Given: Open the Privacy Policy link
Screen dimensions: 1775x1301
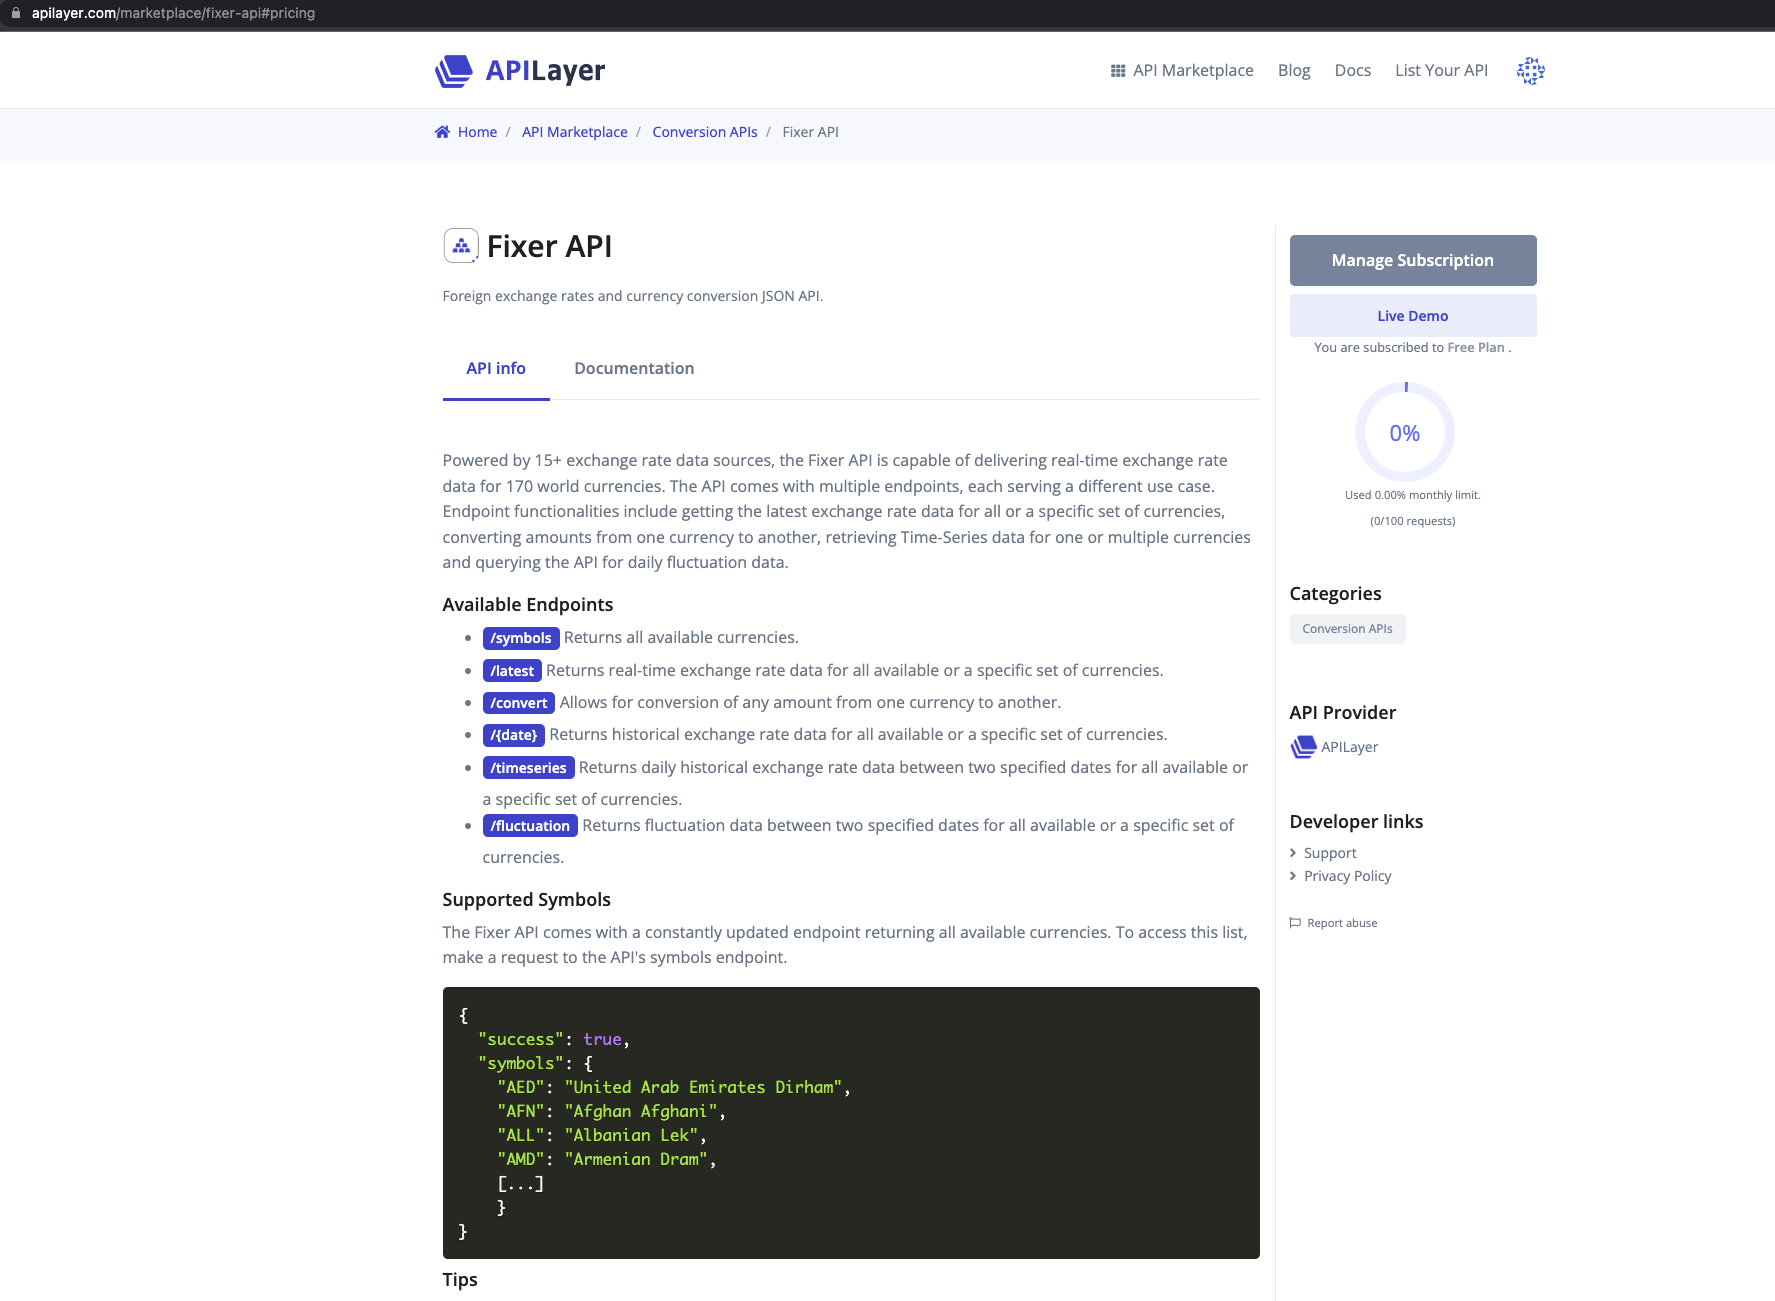Looking at the screenshot, I should click(x=1347, y=876).
